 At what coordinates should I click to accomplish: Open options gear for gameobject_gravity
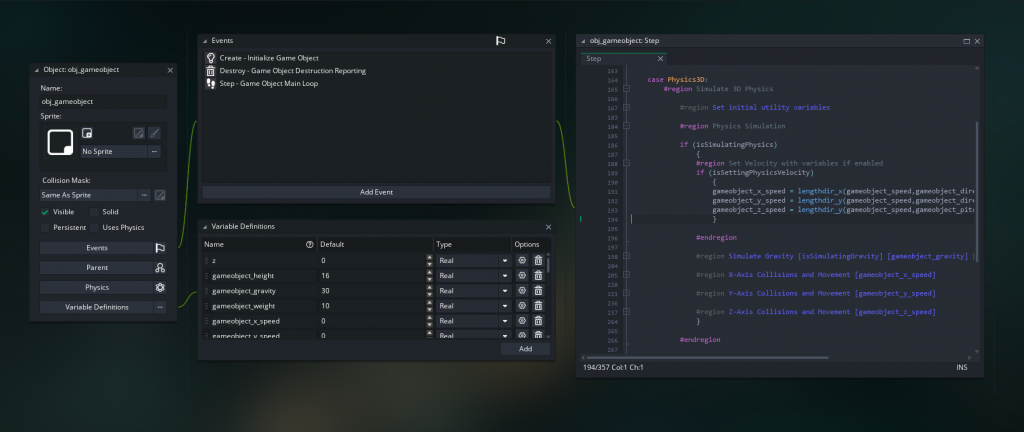pos(522,290)
